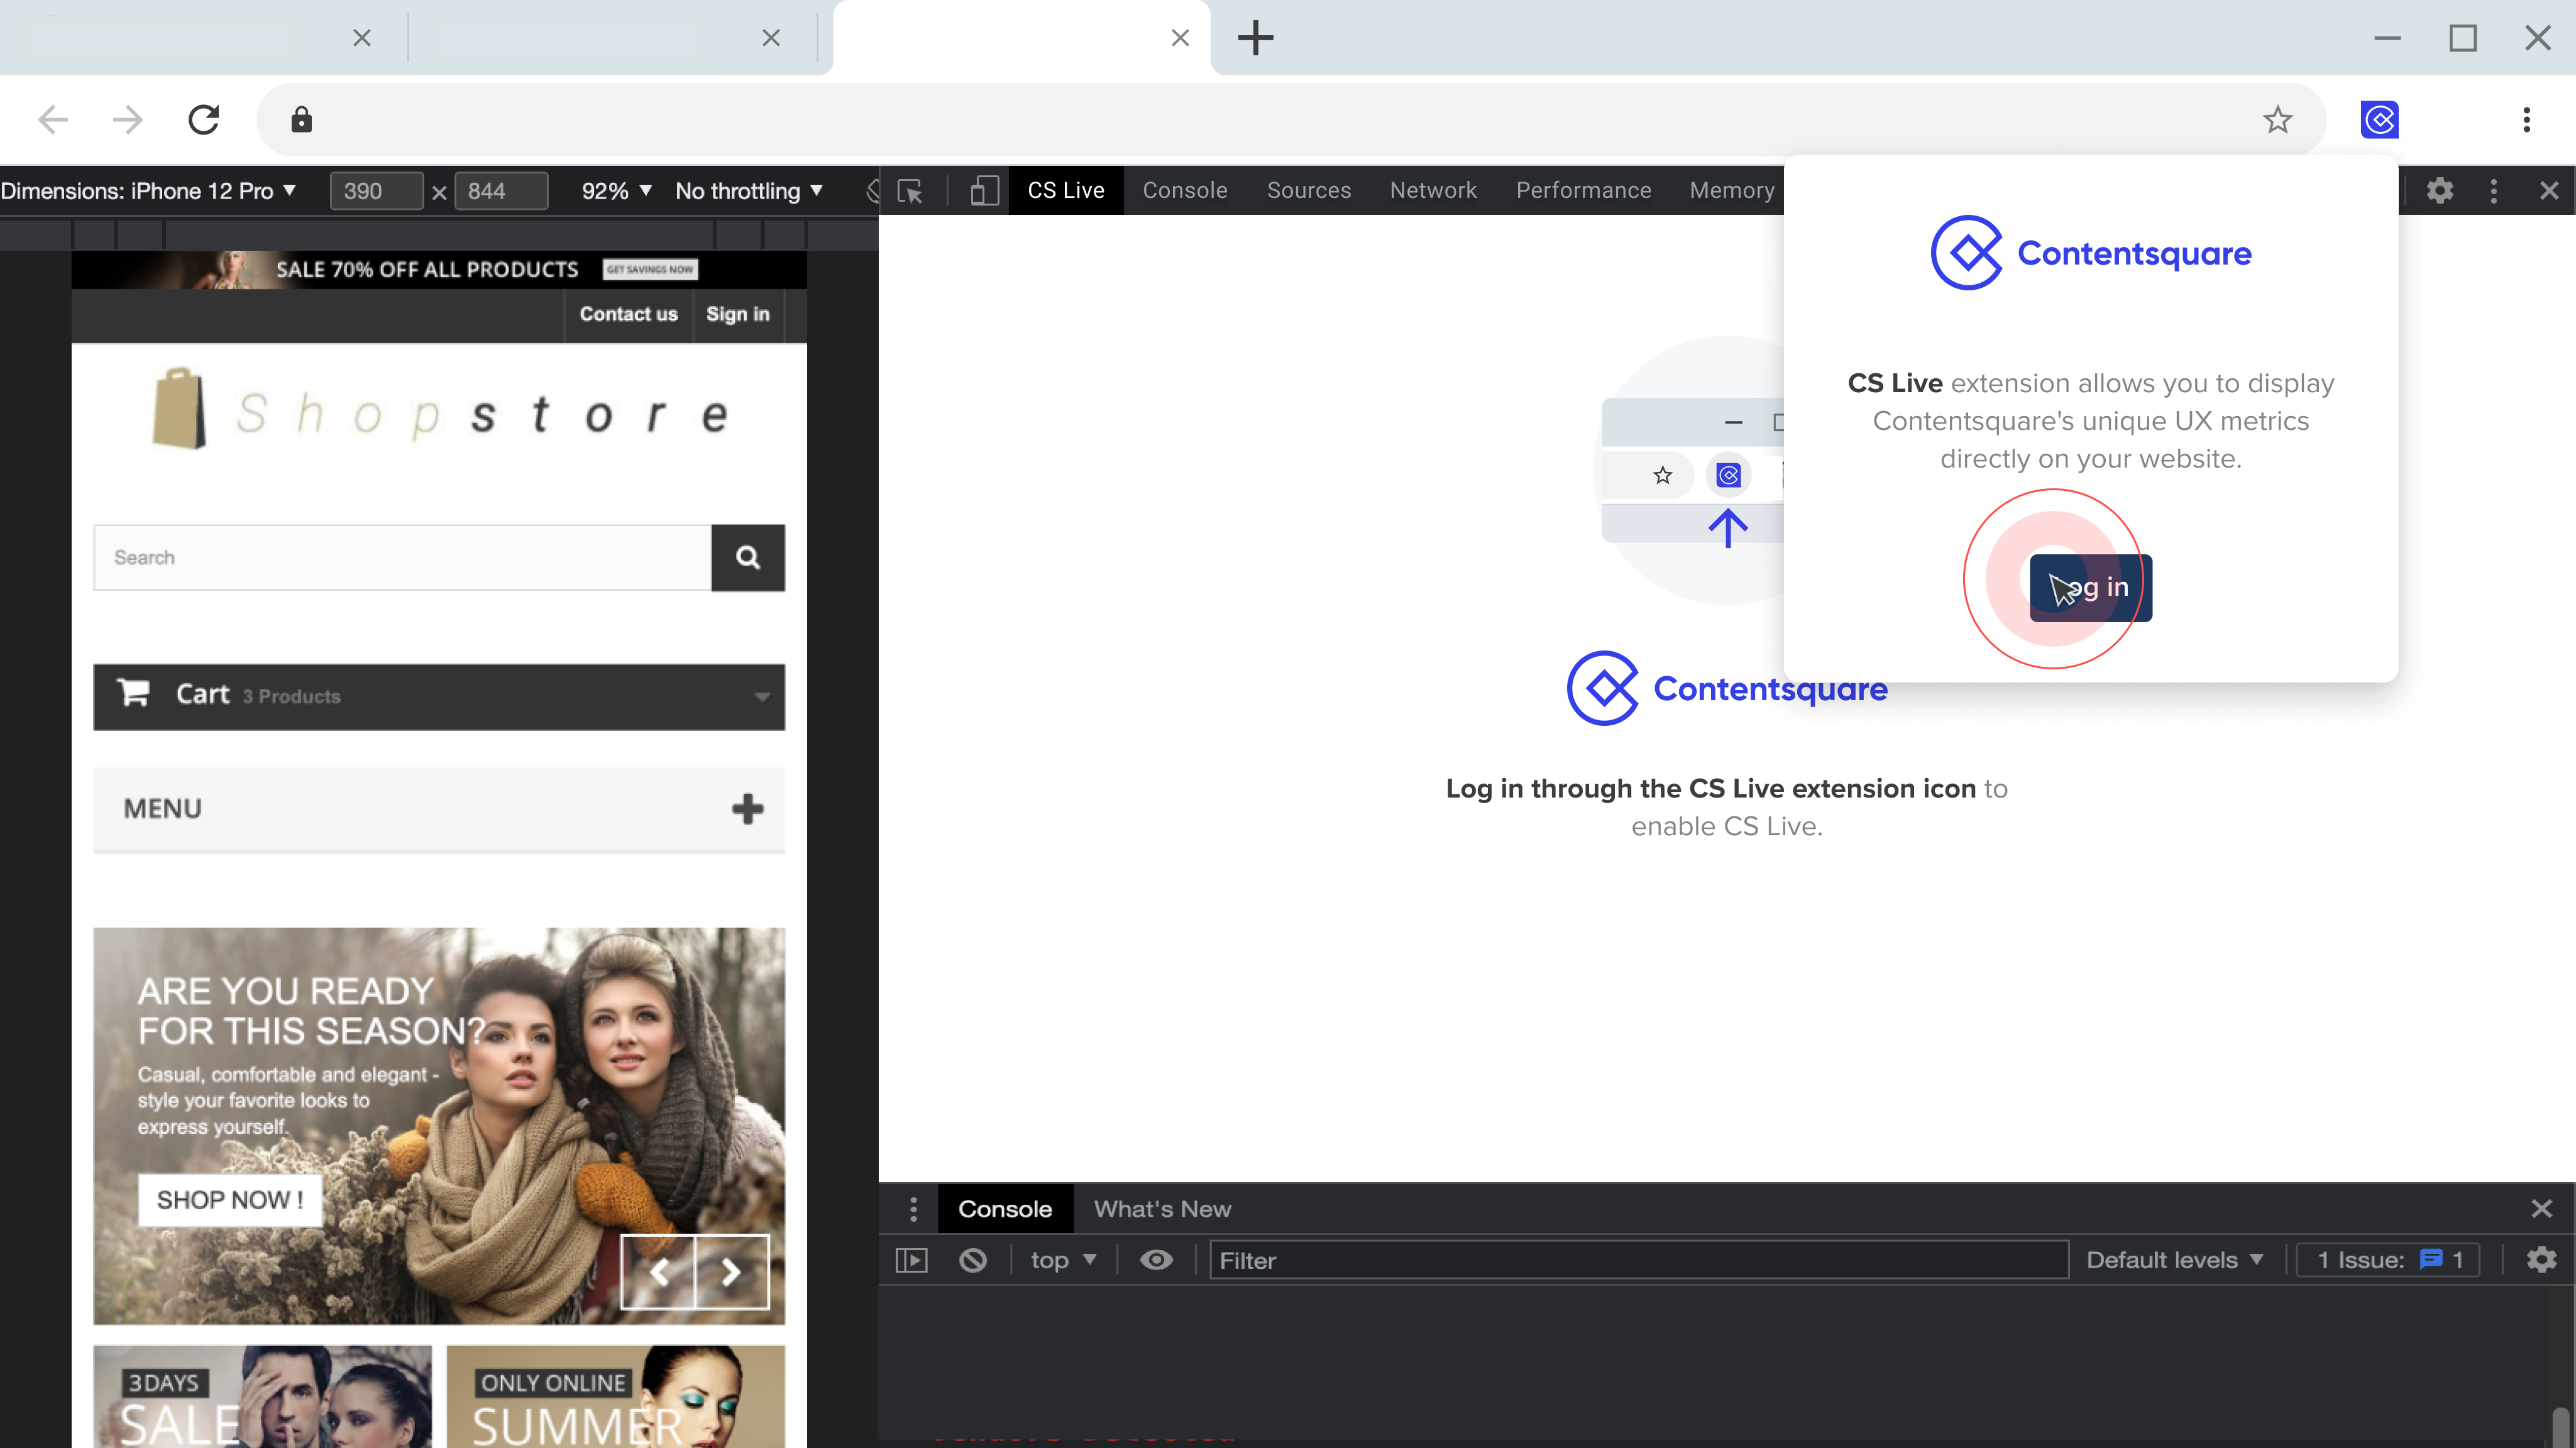Click the Search input field

click(x=402, y=557)
